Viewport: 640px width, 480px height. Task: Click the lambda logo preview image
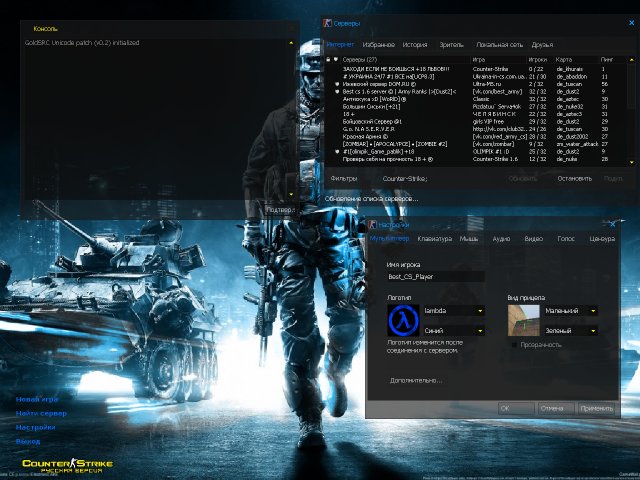tap(403, 320)
